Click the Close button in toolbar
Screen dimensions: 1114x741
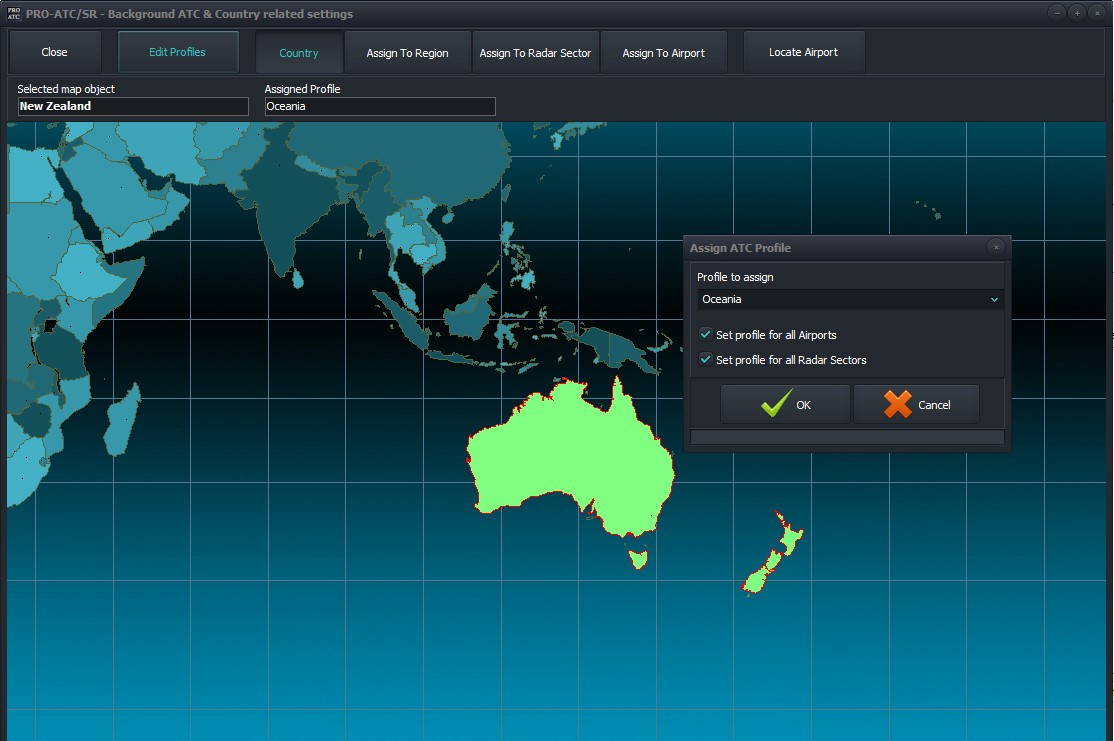click(x=54, y=52)
